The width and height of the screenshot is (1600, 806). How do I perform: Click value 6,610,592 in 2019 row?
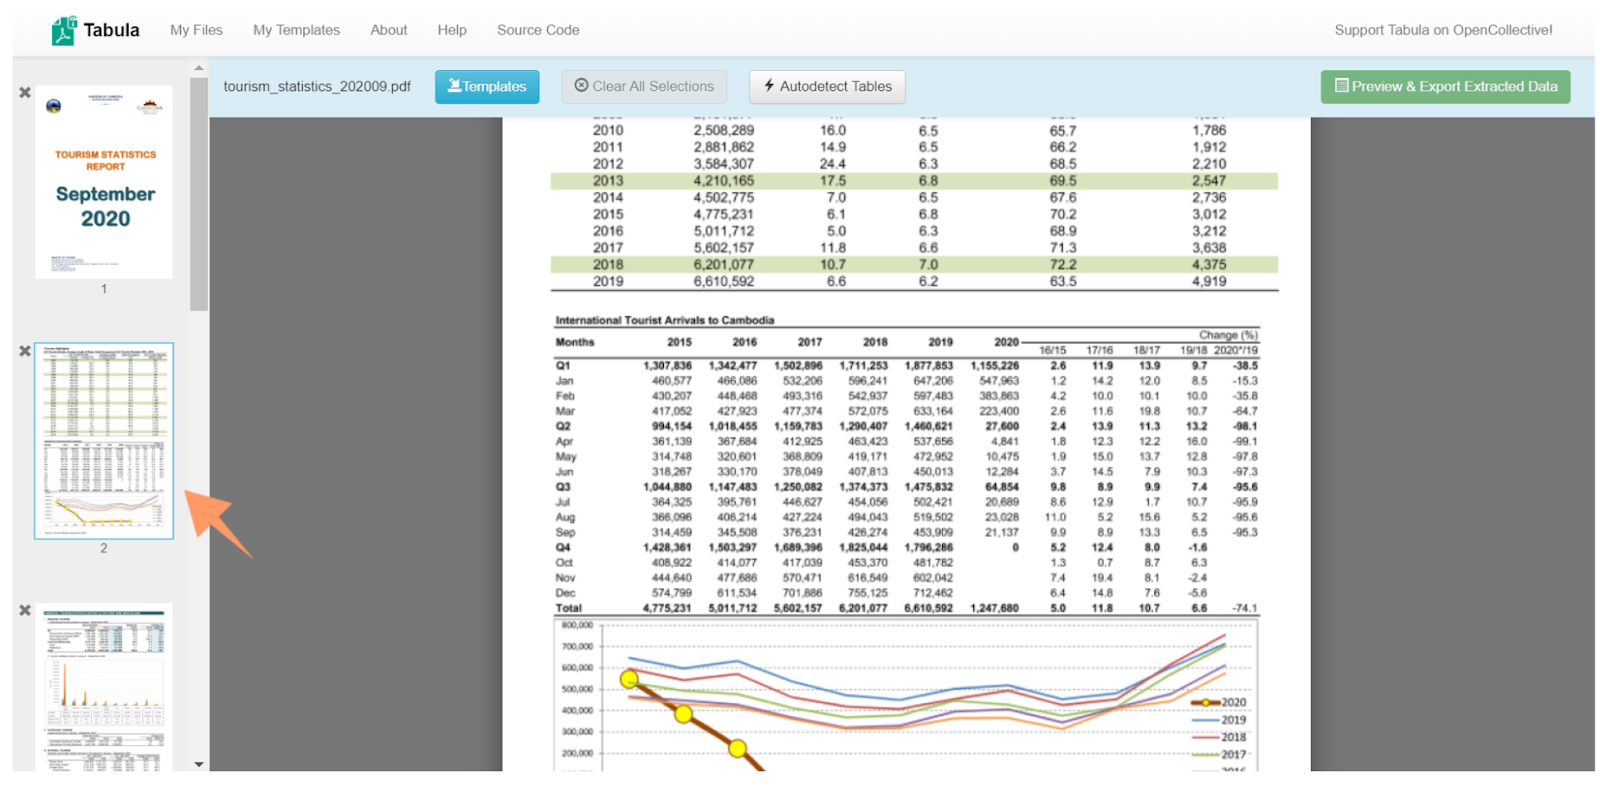coord(724,282)
